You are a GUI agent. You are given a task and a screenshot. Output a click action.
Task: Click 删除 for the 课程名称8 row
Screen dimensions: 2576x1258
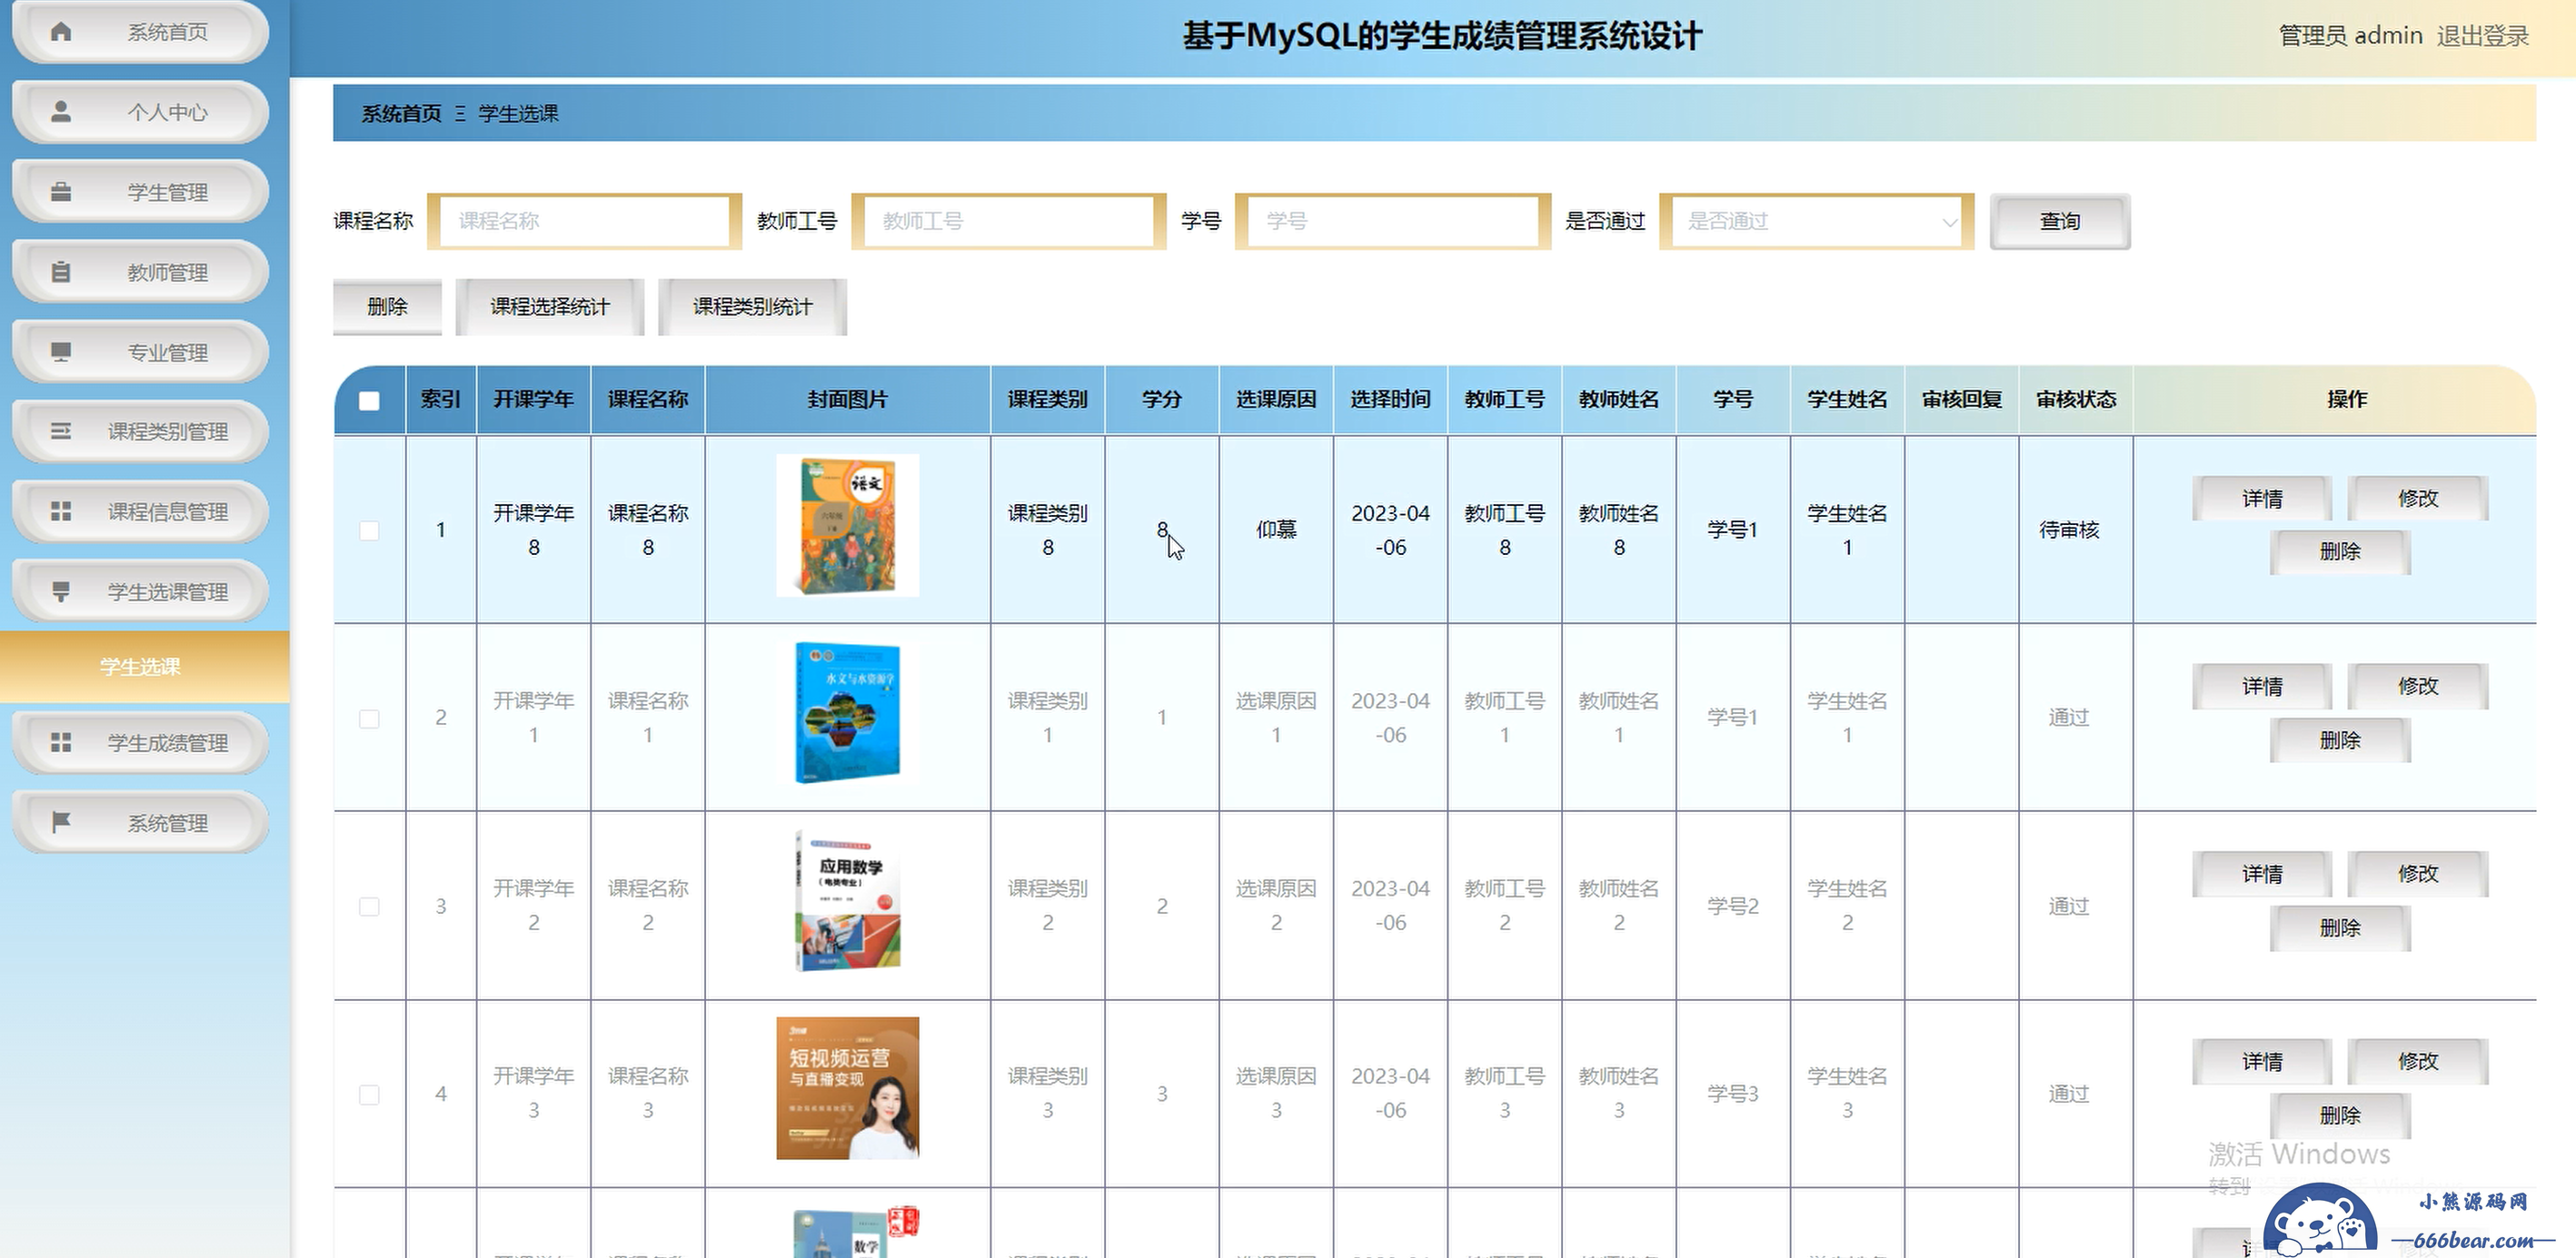point(2340,551)
